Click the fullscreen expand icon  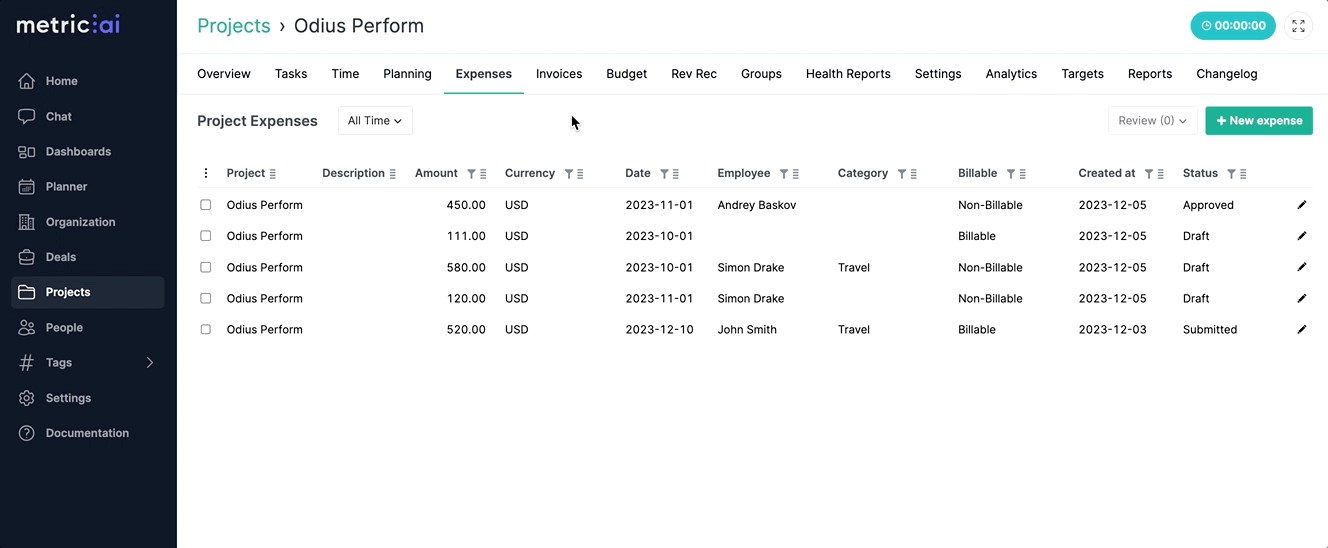(1298, 26)
